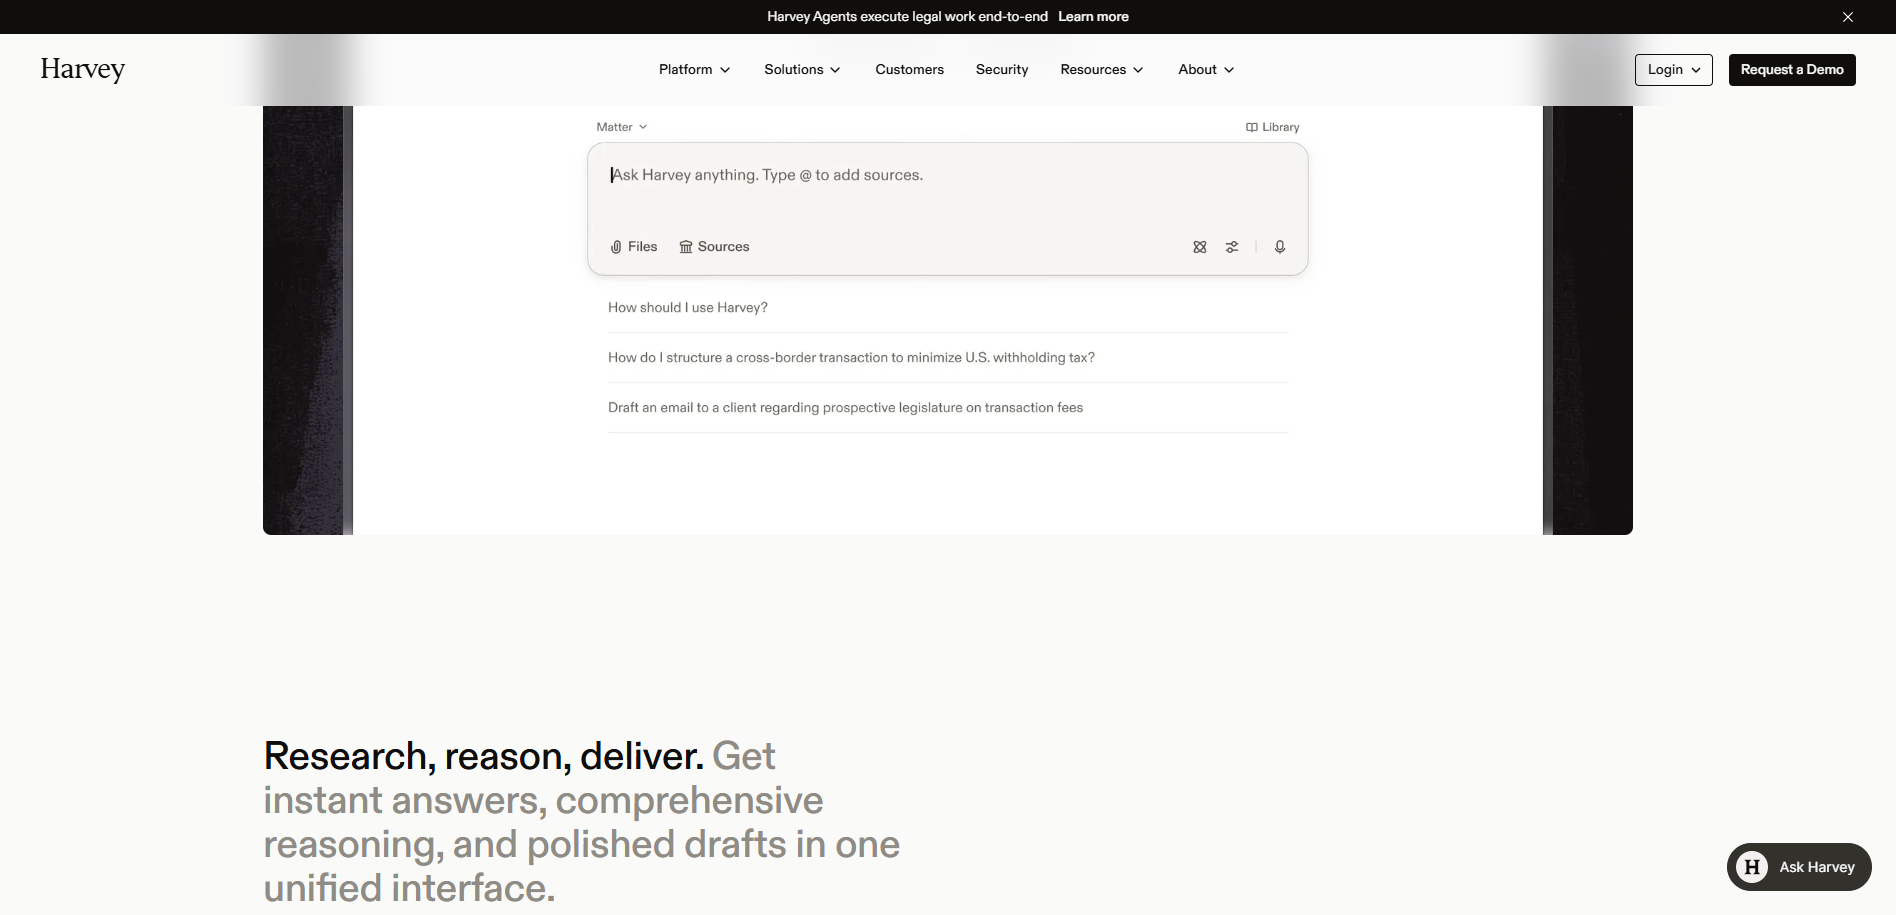Screen dimensions: 1896x915
Task: Open the Matter selector dropdown
Action: pos(621,127)
